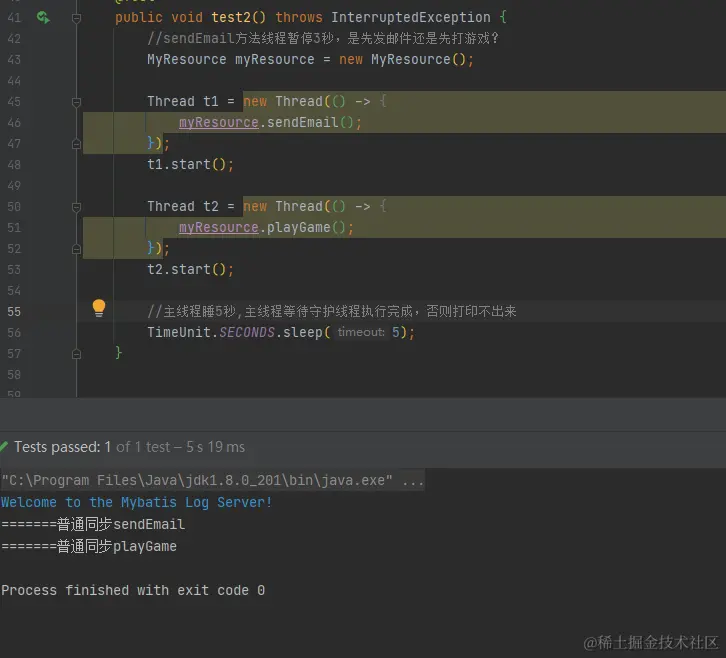Click the yellow lightbulb intention icon on line 55
Image resolution: width=726 pixels, height=658 pixels.
tap(99, 308)
